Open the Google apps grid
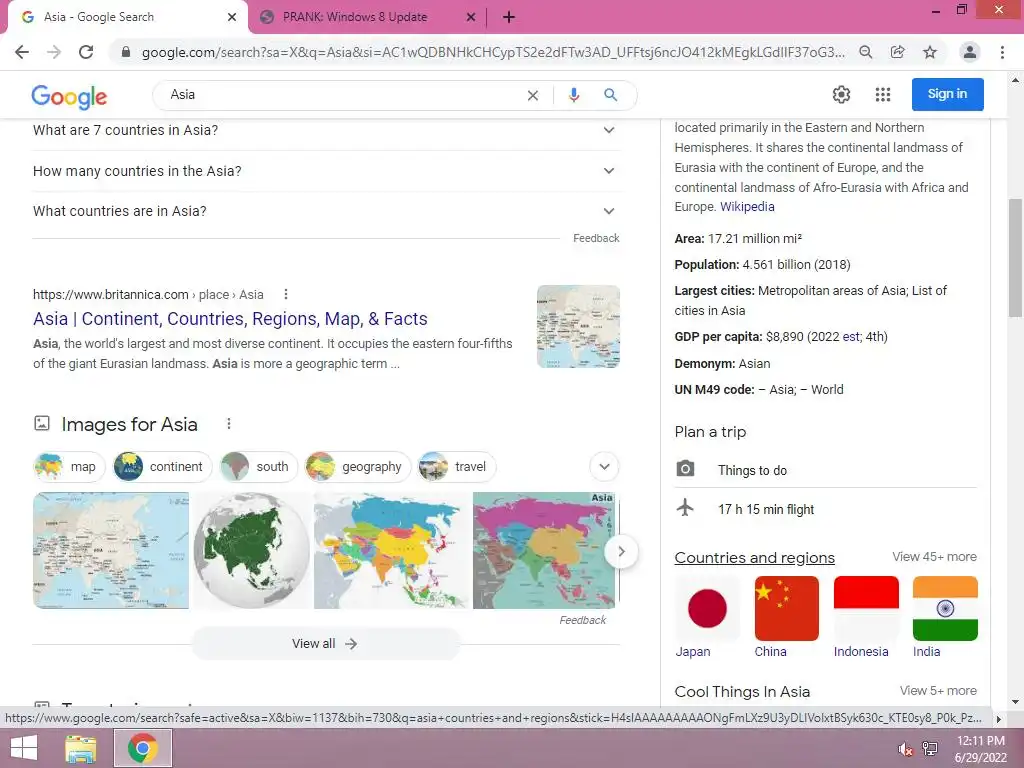Viewport: 1024px width, 768px height. click(x=883, y=95)
